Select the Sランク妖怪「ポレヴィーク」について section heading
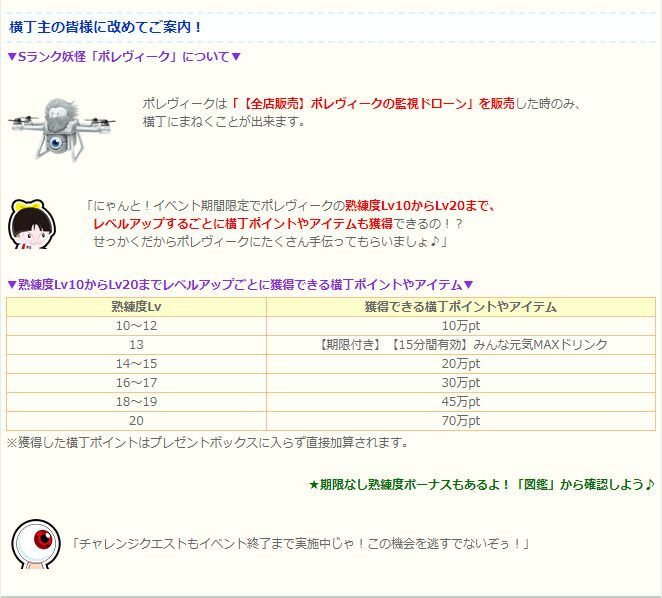Image resolution: width=662 pixels, height=598 pixels. [x=124, y=57]
